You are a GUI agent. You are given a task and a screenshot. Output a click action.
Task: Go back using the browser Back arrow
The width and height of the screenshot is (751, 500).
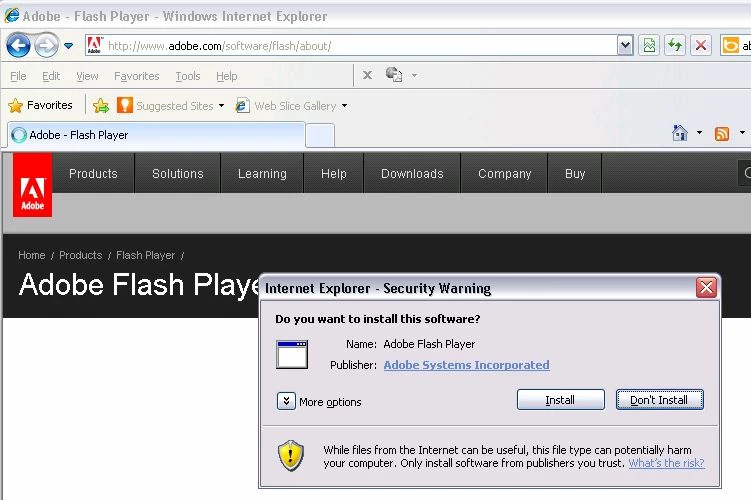(18, 46)
